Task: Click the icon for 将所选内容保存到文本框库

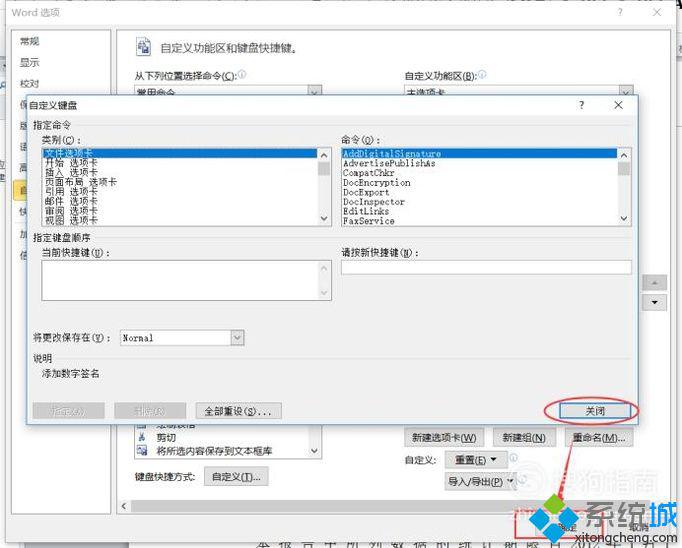Action: [142, 451]
